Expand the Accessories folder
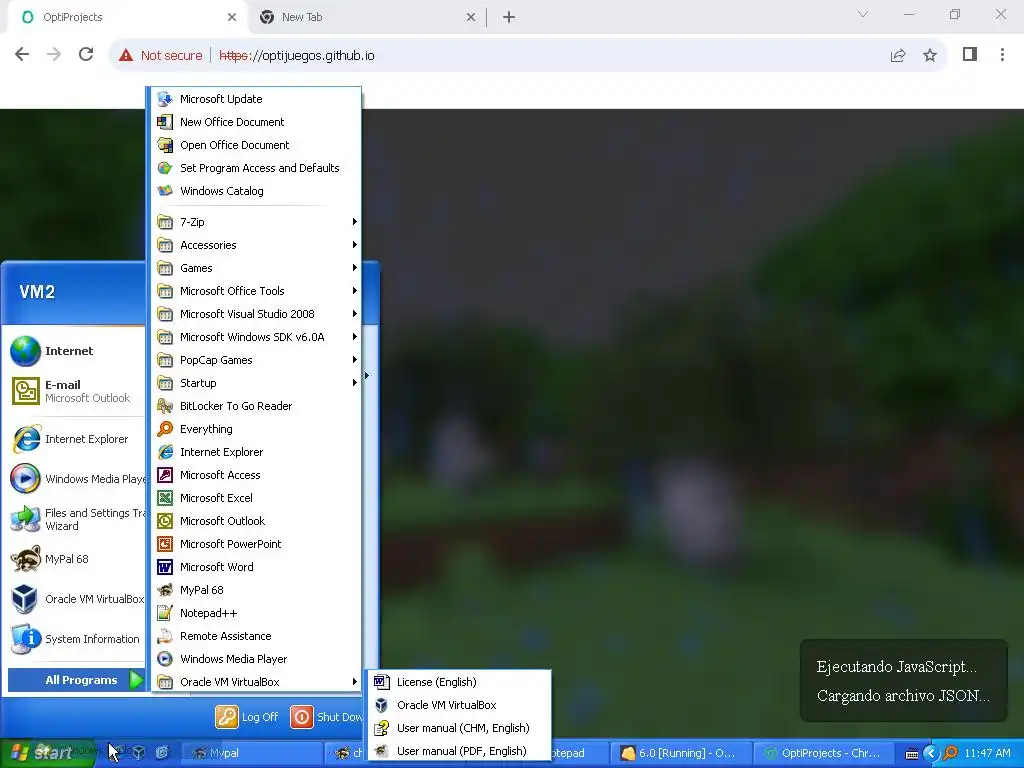Screen dimensions: 1024x768 point(256,245)
